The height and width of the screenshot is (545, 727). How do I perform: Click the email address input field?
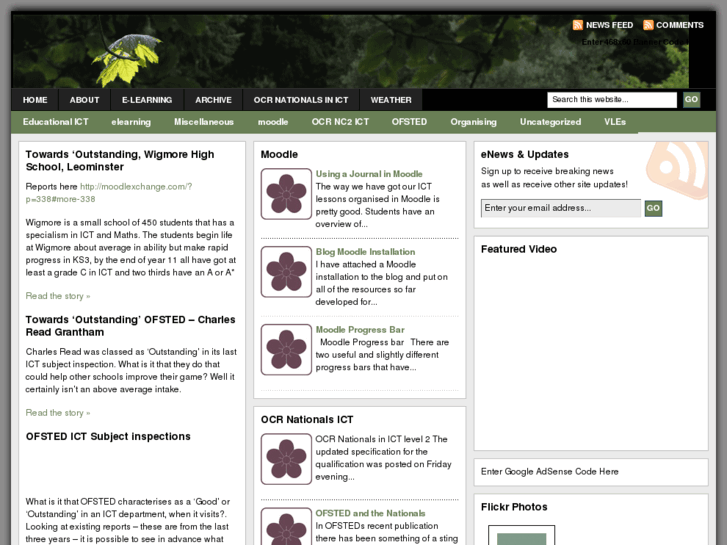(x=561, y=208)
